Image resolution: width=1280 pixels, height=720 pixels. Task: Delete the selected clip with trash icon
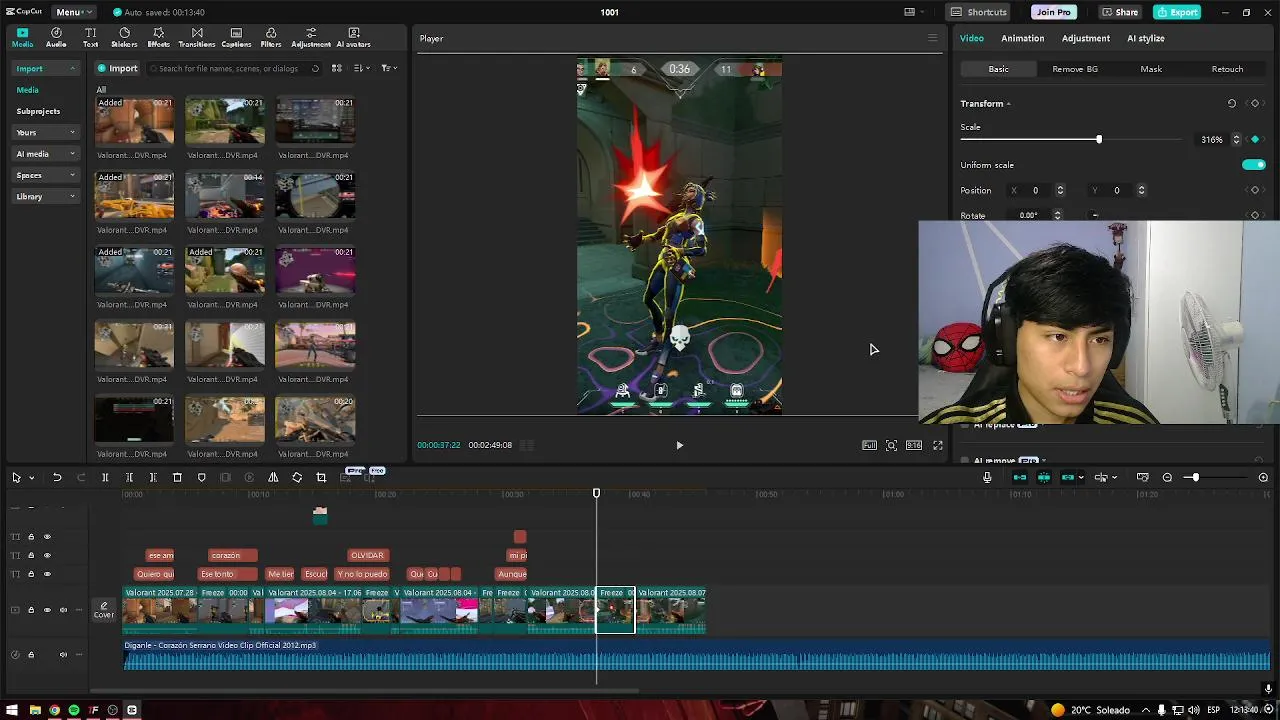pos(177,478)
